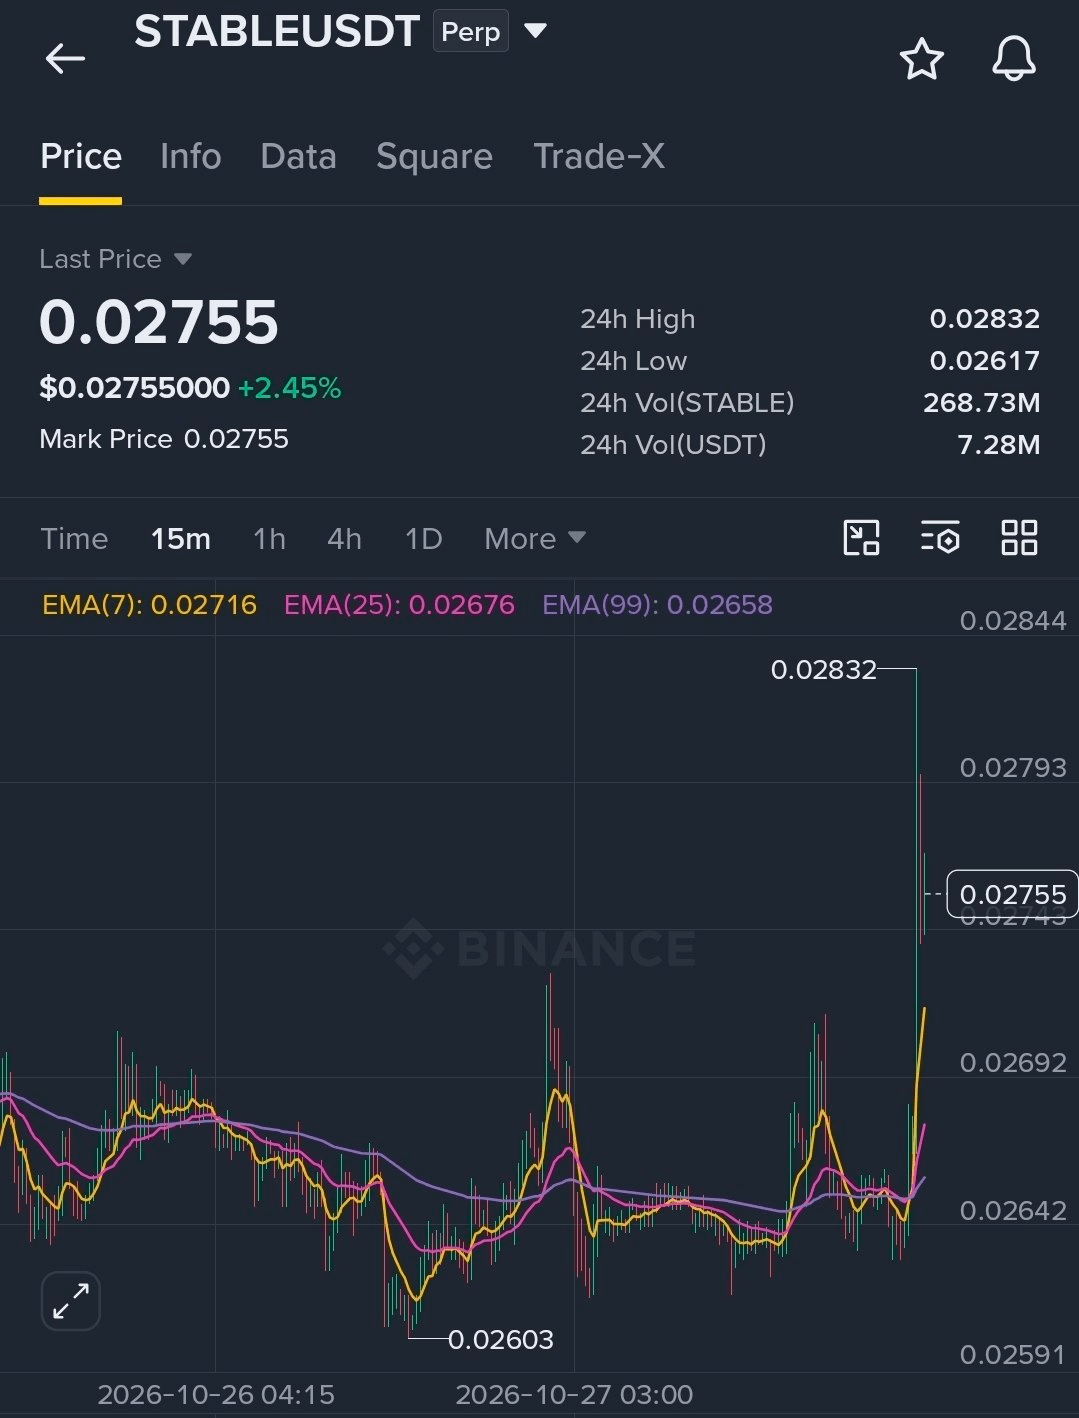Expand the Last Price type dropdown
The image size is (1079, 1418).
[x=183, y=259]
